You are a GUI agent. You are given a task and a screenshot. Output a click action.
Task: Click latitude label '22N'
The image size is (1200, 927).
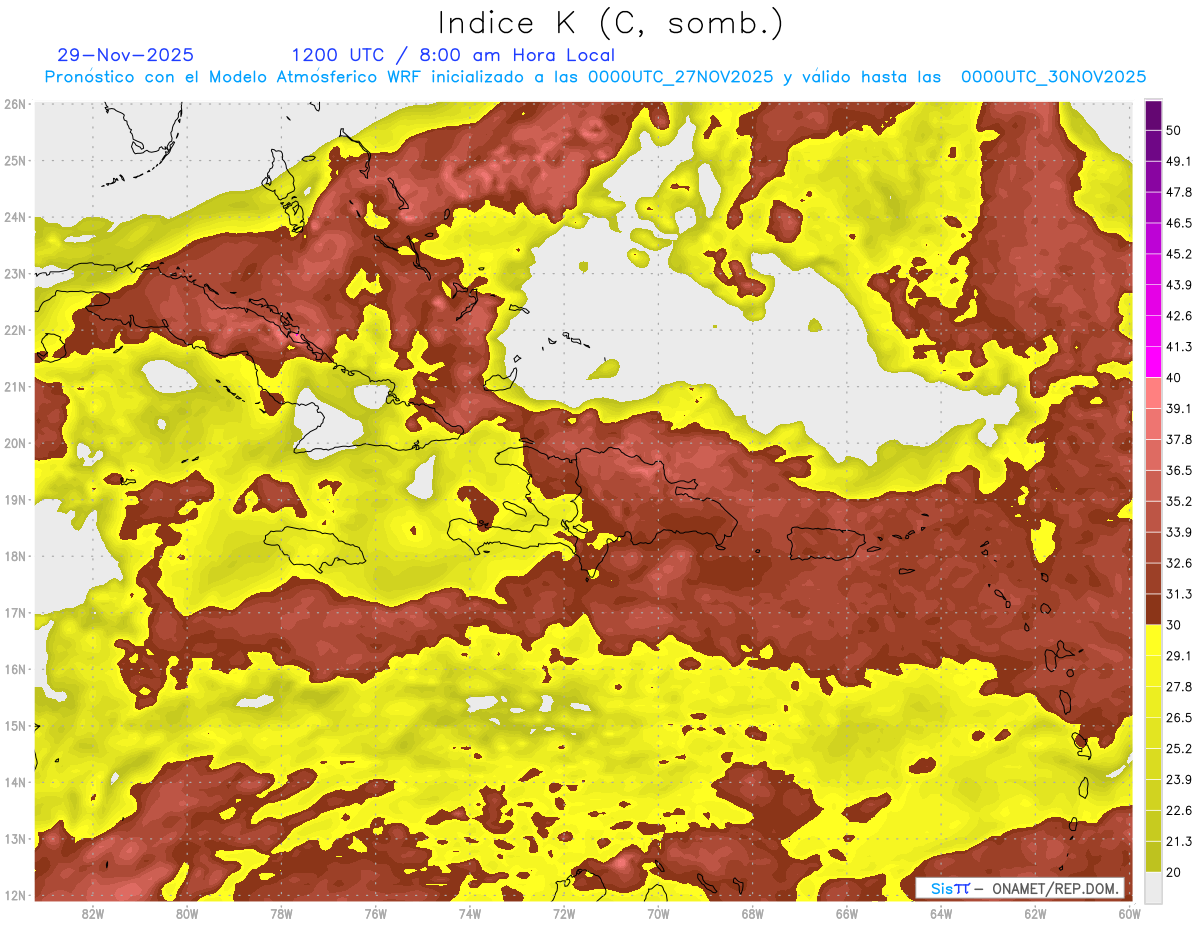(15, 330)
